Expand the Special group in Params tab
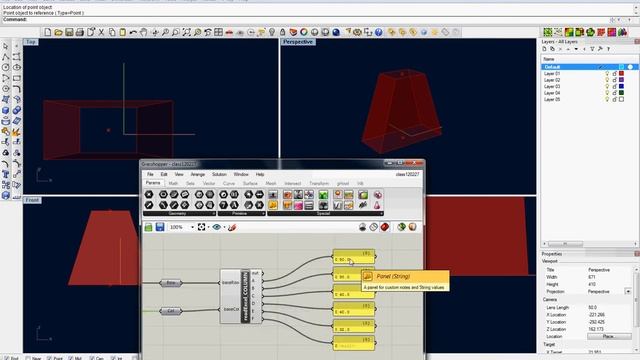The width and height of the screenshot is (640, 360). (325, 213)
